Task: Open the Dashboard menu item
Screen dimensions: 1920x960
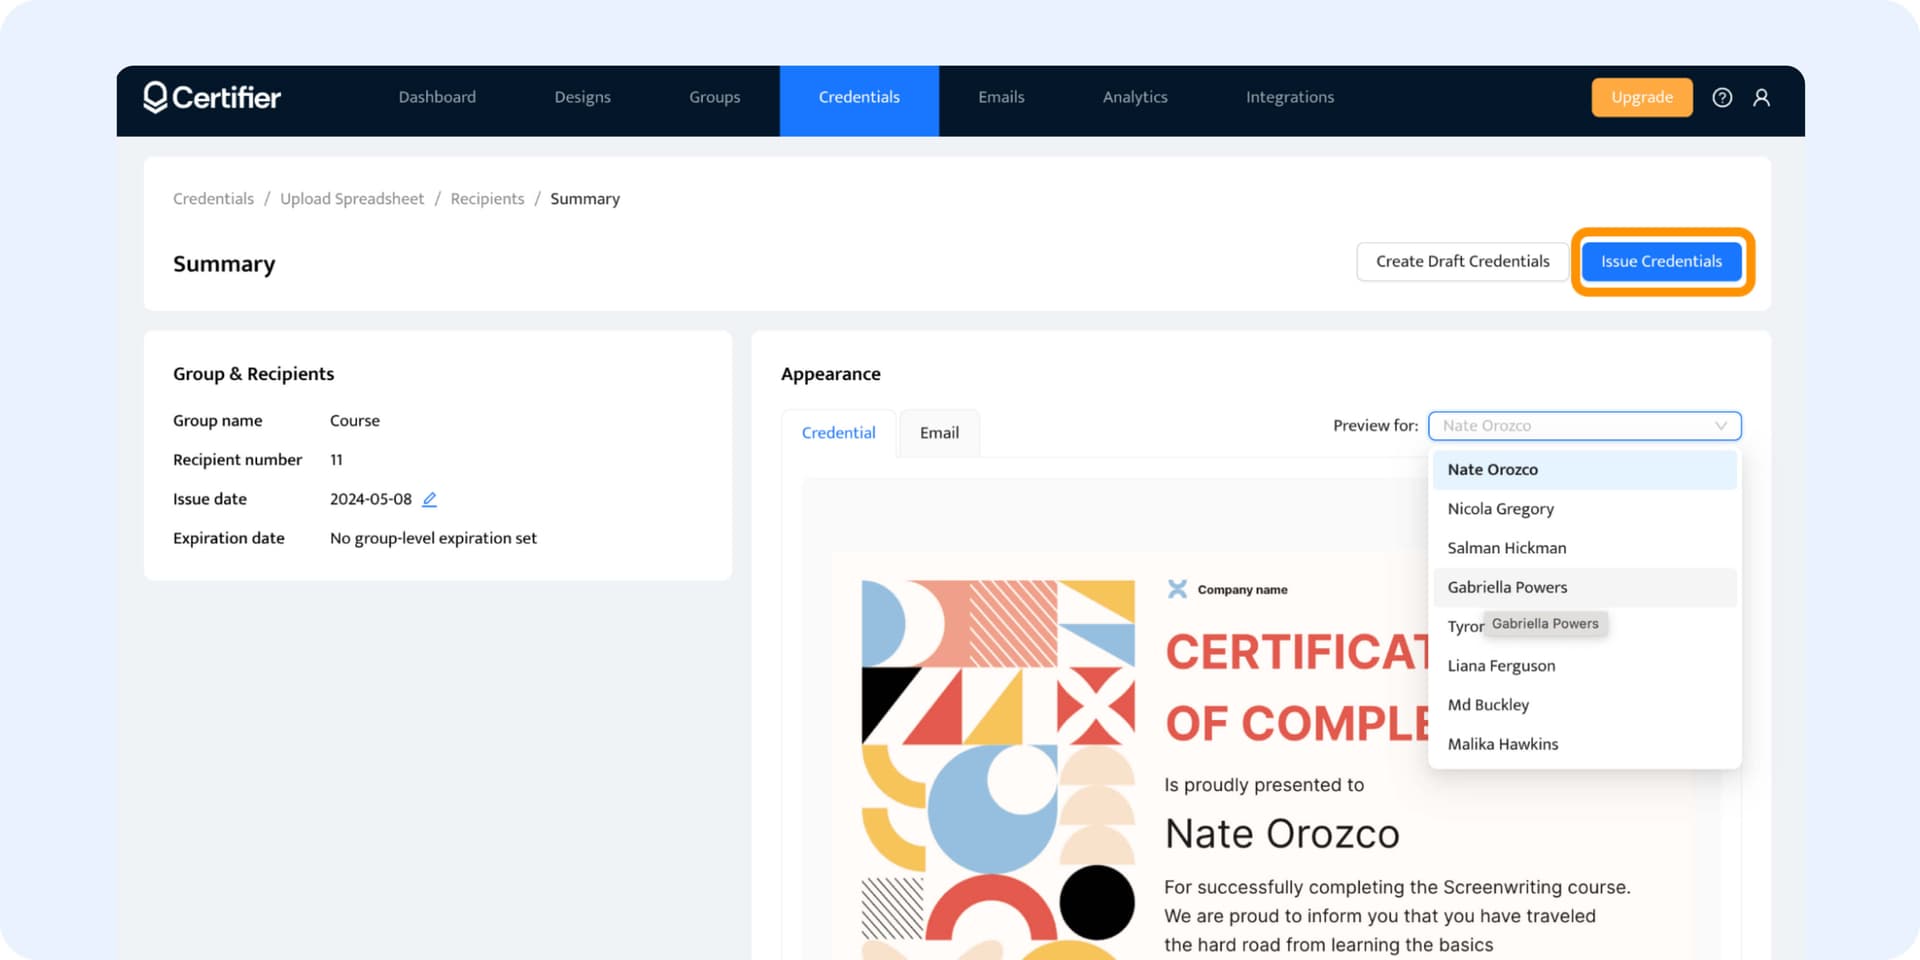Action: click(x=437, y=97)
